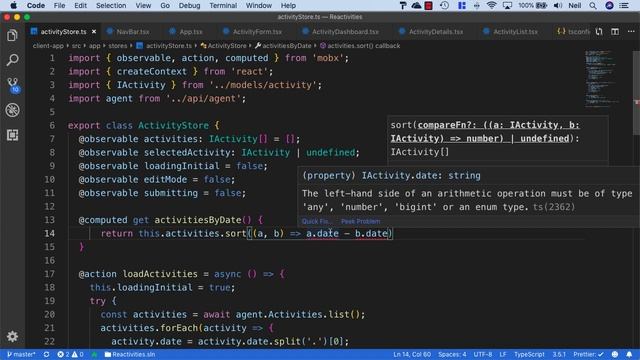This screenshot has height=360, width=640.
Task: Open the Explorer view in activity bar
Action: pos(12,36)
